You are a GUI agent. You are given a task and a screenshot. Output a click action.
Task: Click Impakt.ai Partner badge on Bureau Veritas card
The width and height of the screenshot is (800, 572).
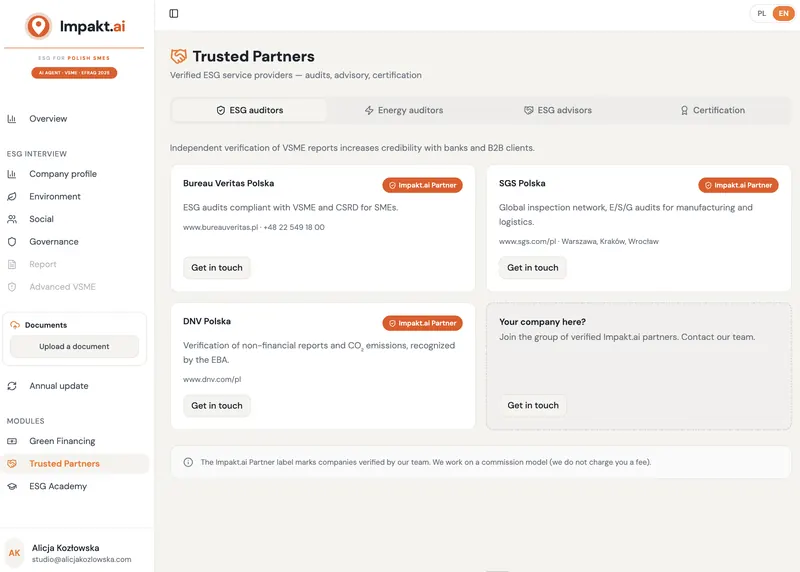pyautogui.click(x=422, y=185)
